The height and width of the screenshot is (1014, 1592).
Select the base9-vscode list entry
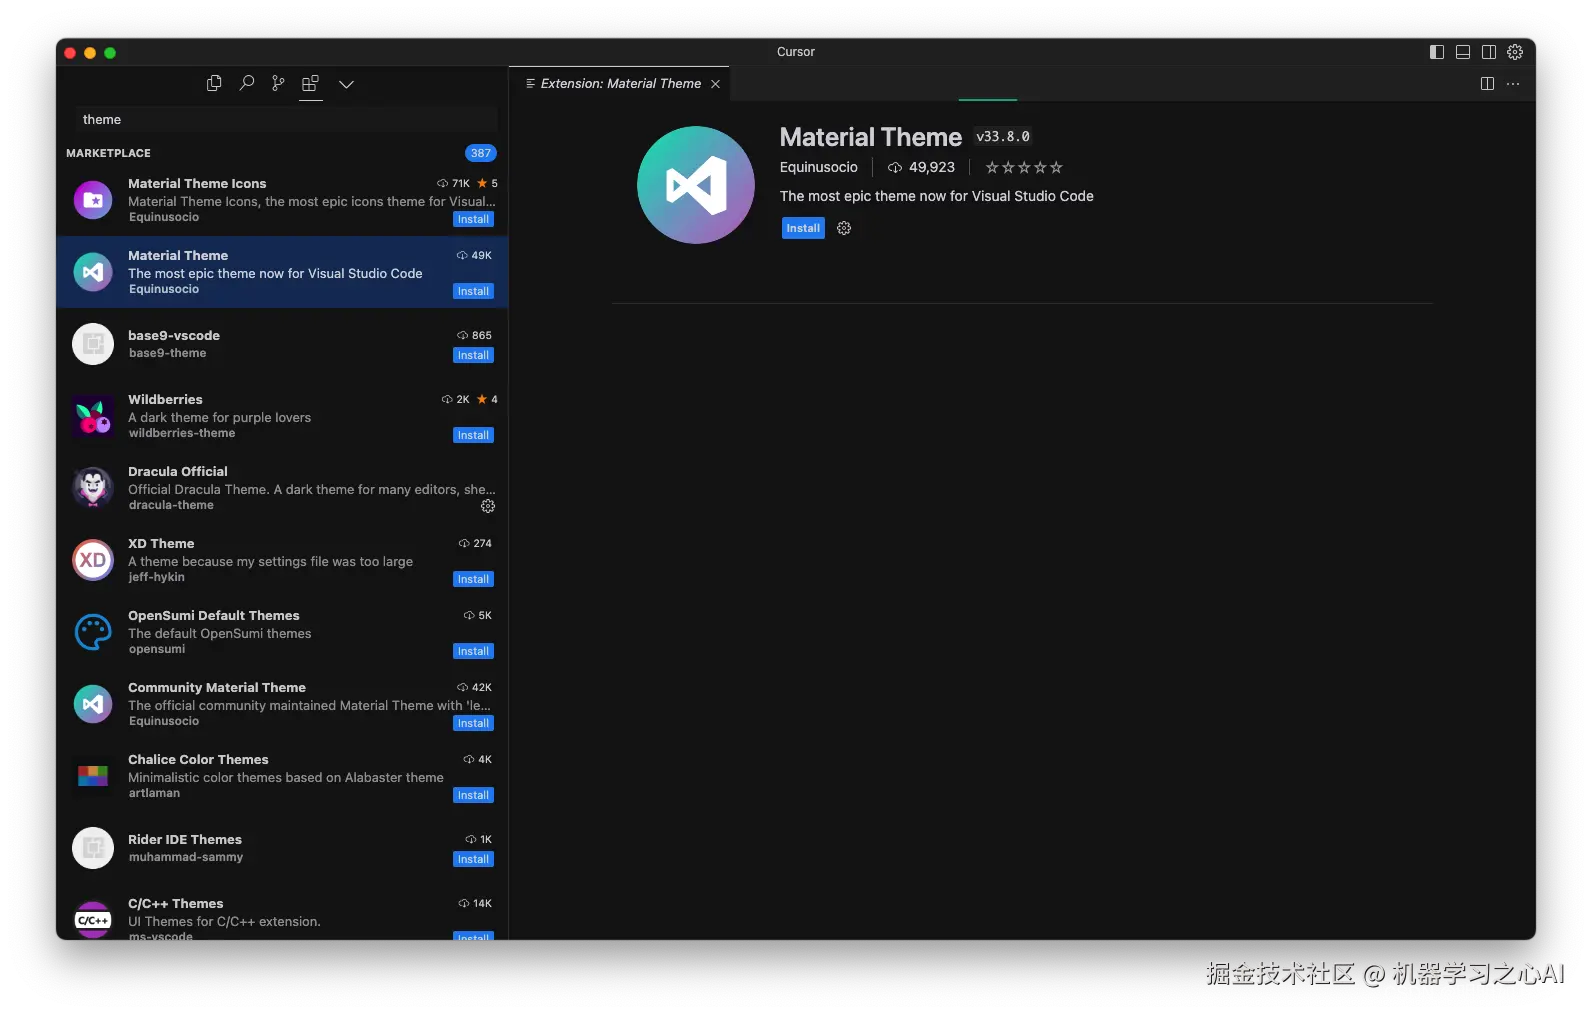pos(282,344)
